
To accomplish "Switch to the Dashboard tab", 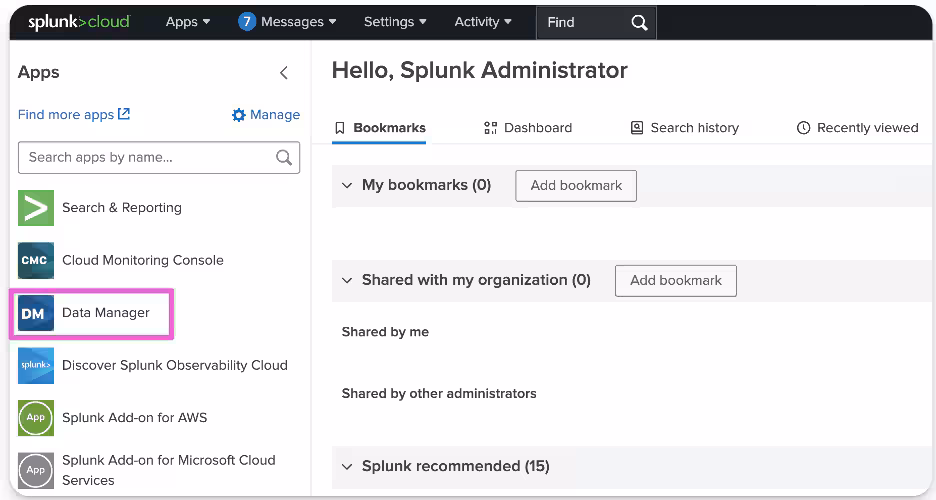I will pyautogui.click(x=528, y=128).
